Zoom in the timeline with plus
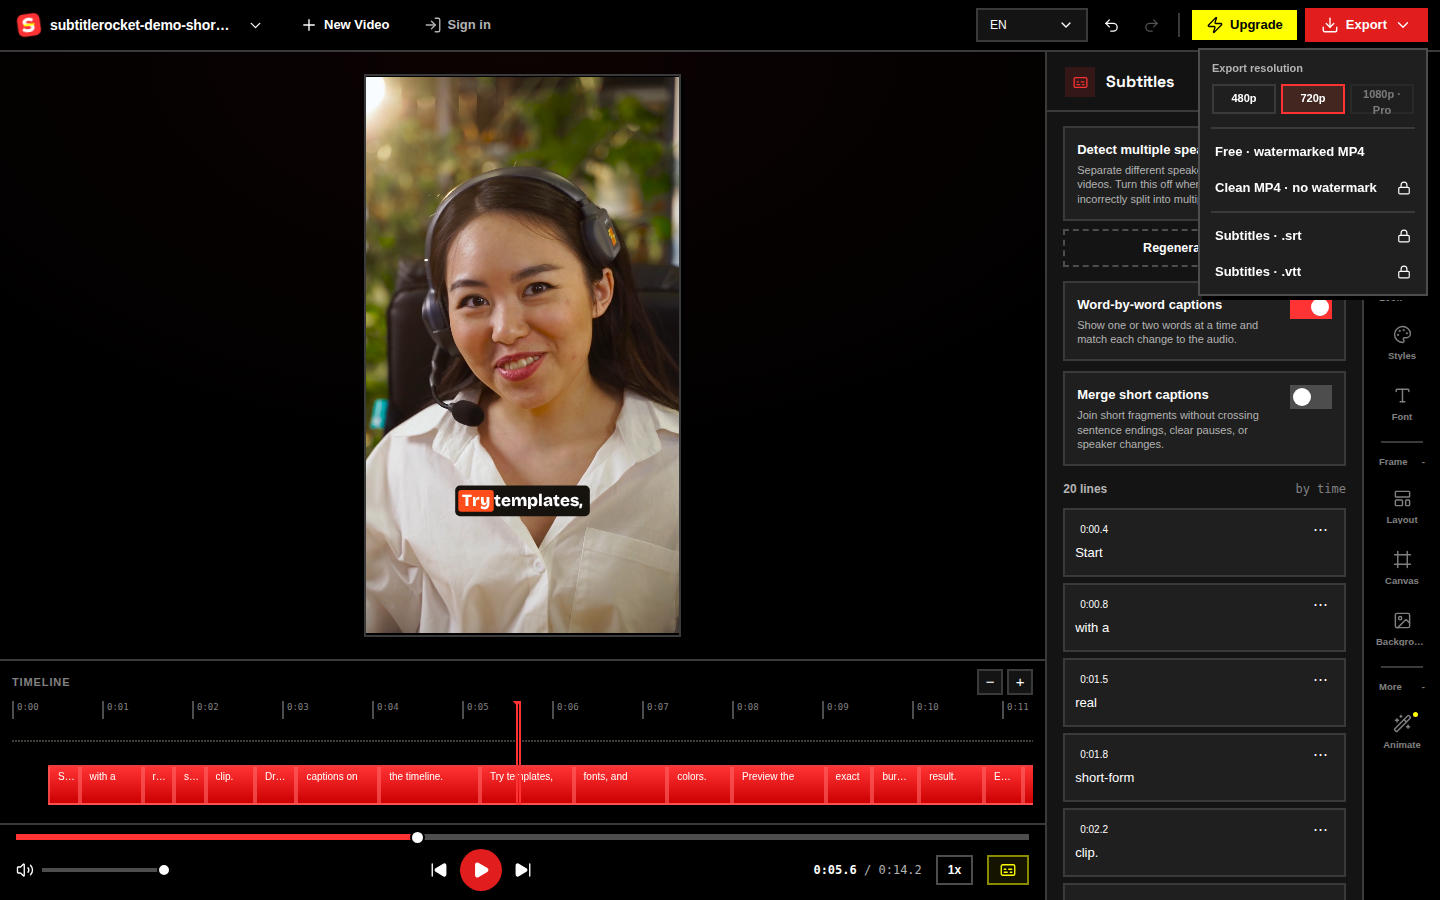The image size is (1440, 900). 1020,682
